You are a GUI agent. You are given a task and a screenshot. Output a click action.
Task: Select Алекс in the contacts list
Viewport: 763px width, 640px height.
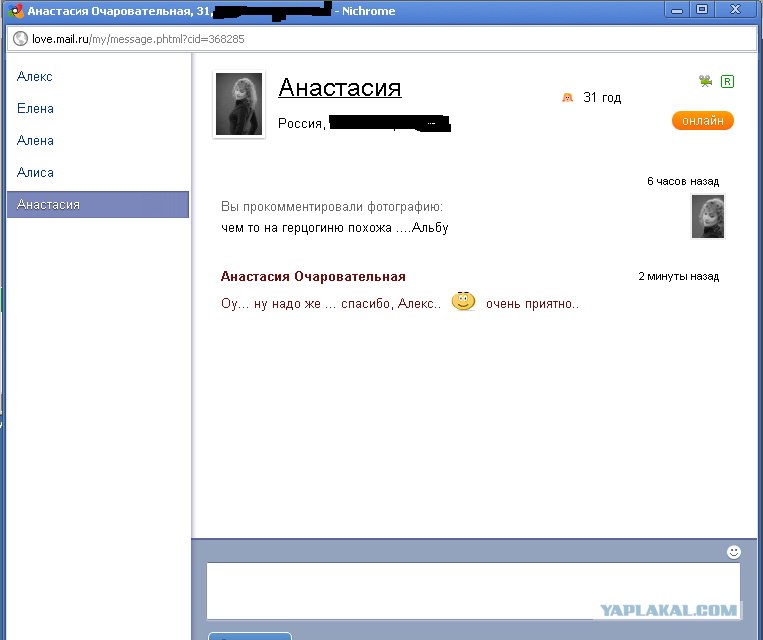[x=35, y=77]
